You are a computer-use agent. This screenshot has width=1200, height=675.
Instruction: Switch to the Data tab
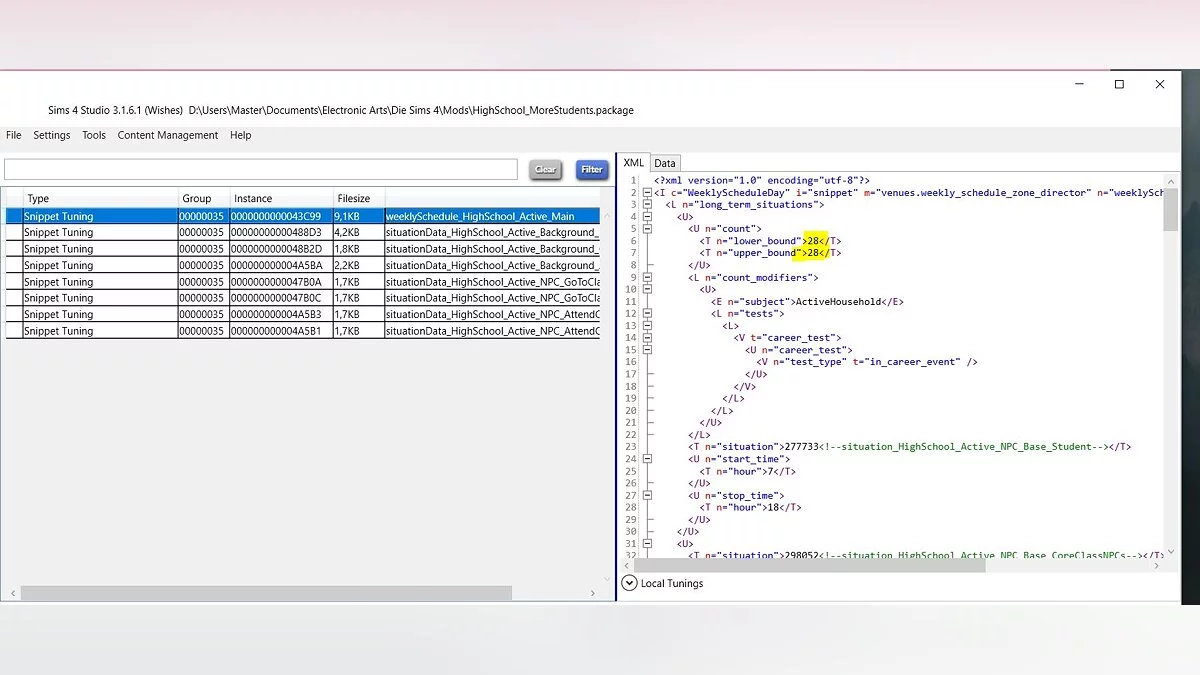click(x=665, y=163)
